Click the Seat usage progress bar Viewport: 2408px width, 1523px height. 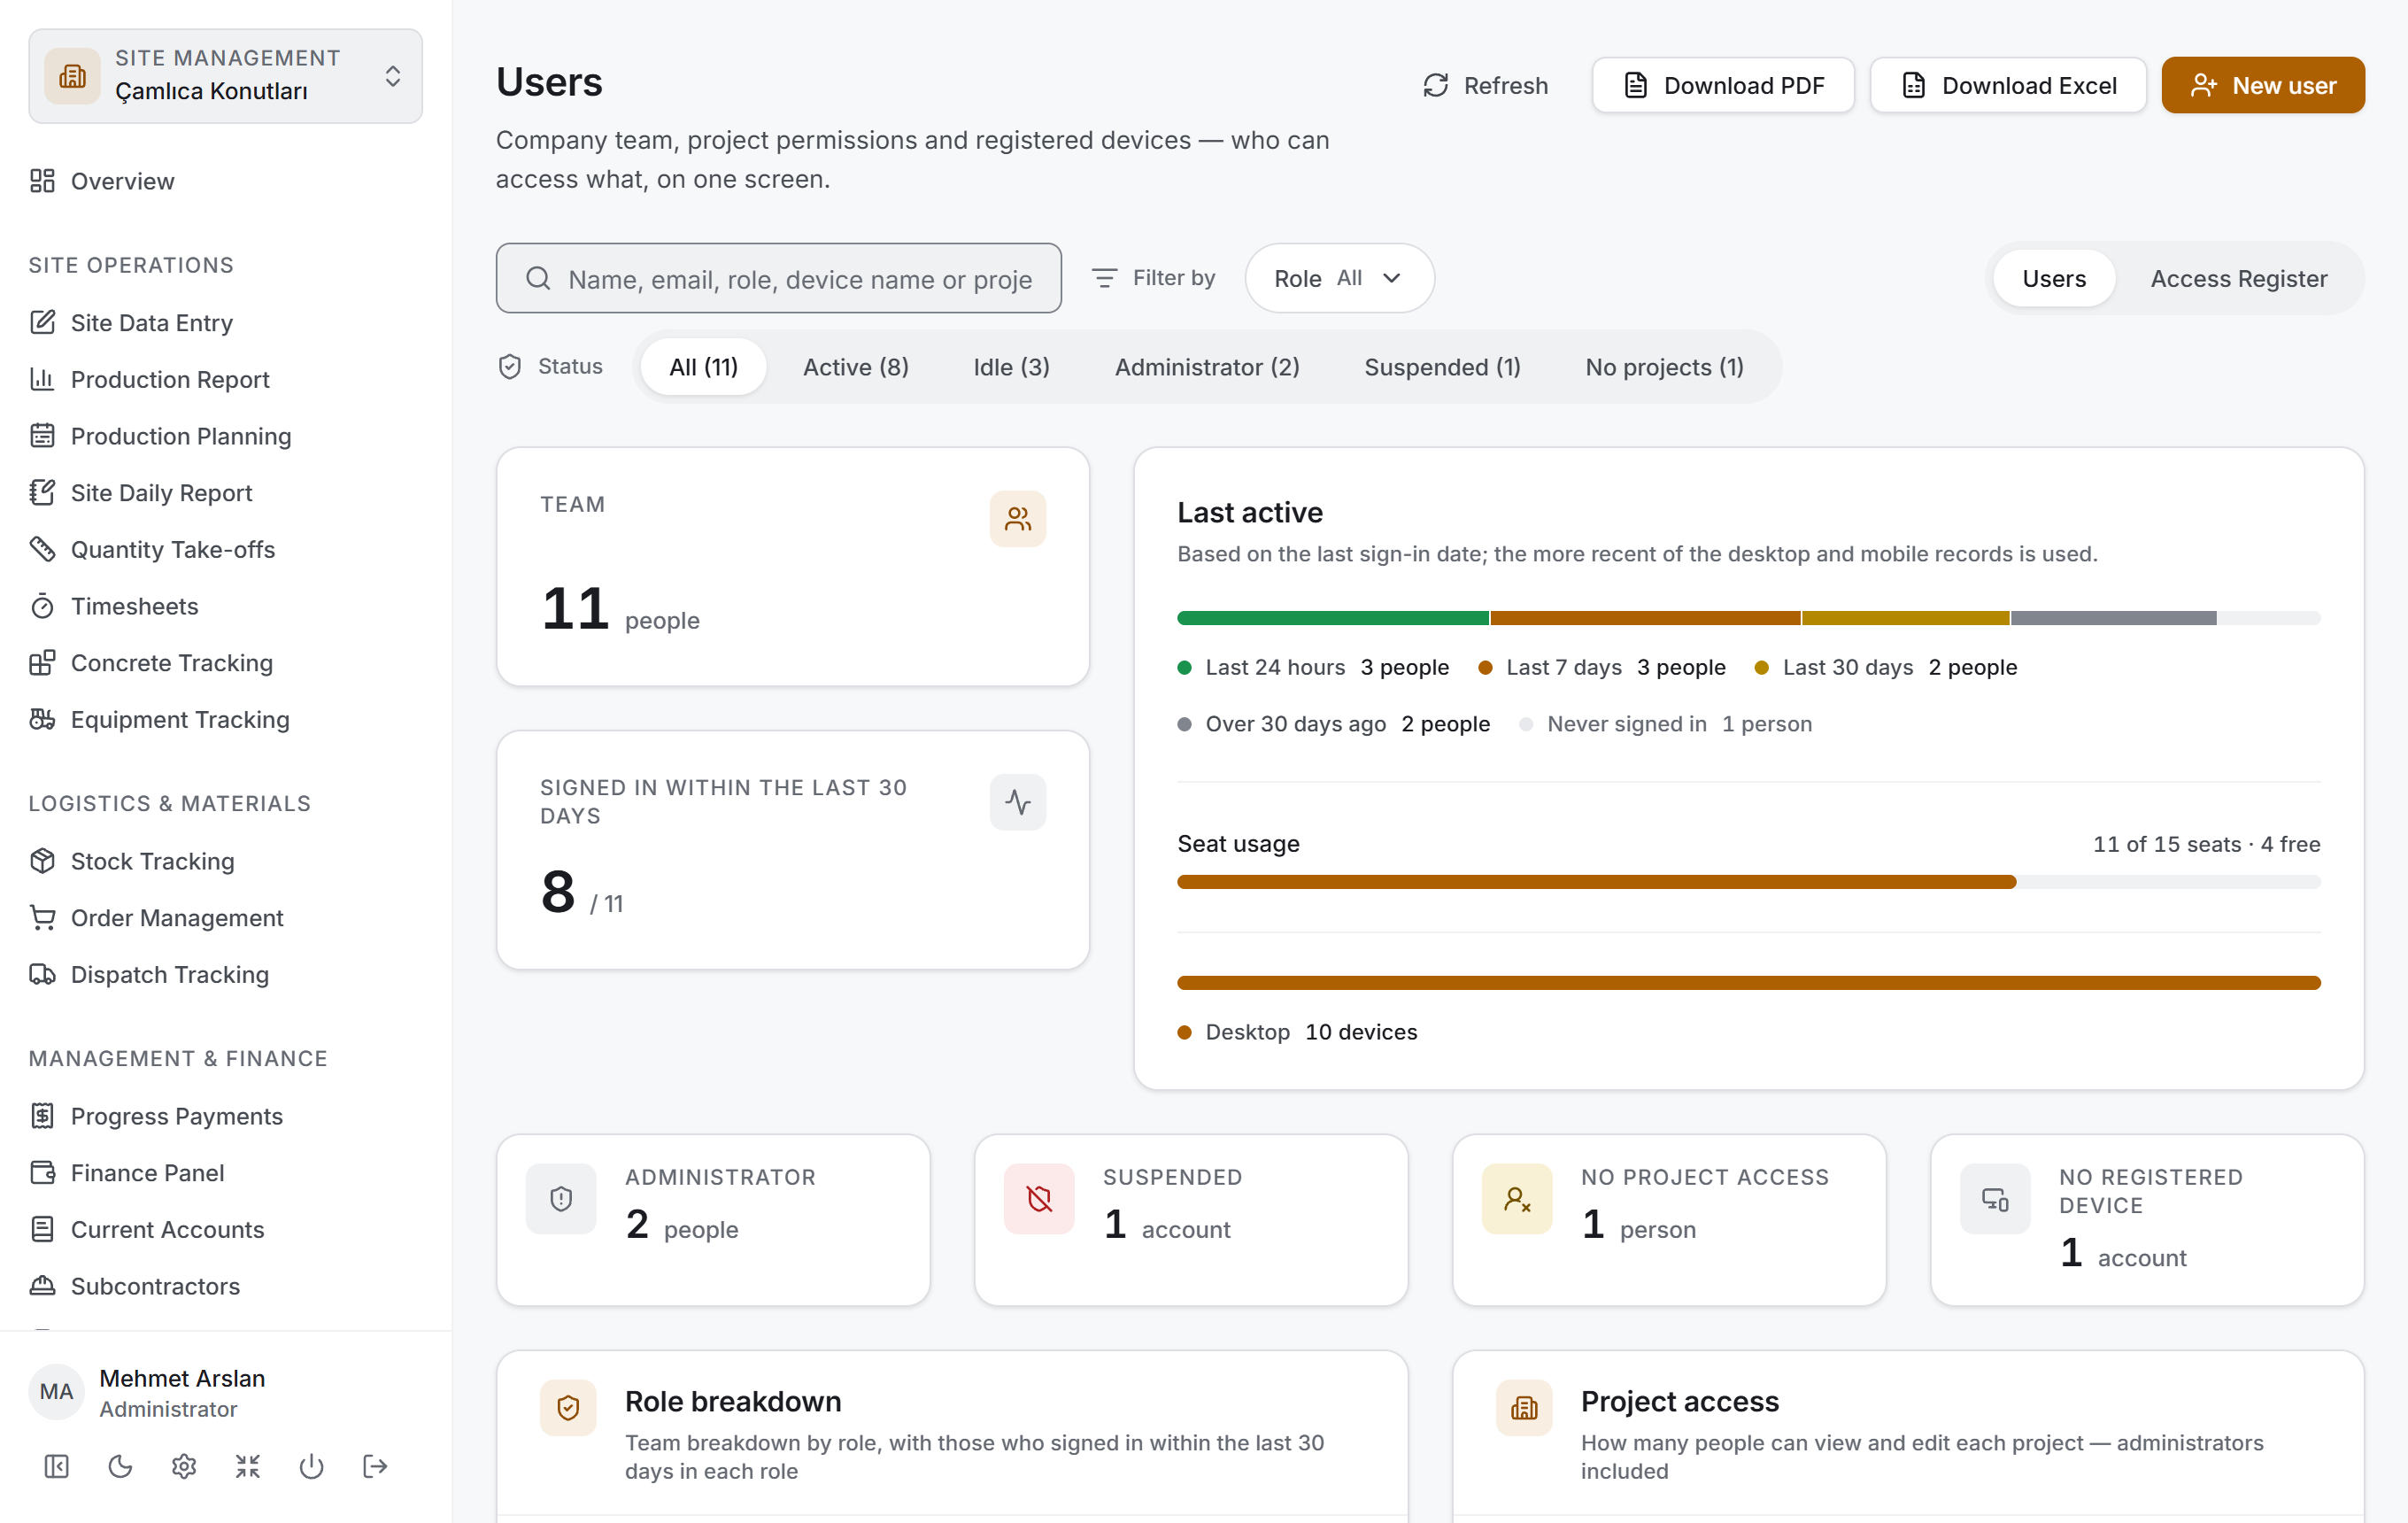tap(1748, 882)
